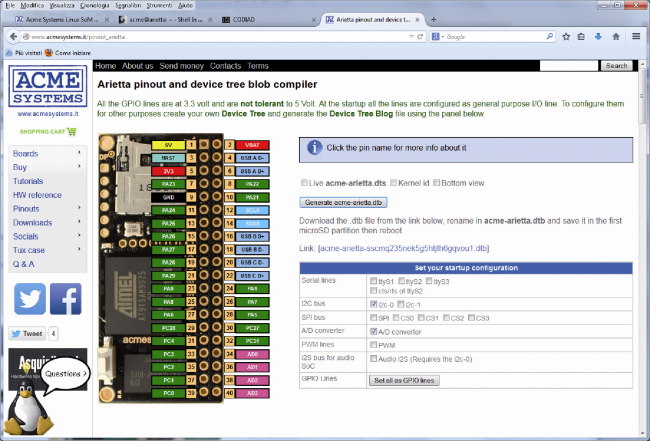Open the downloads arrow icon

tap(598, 36)
